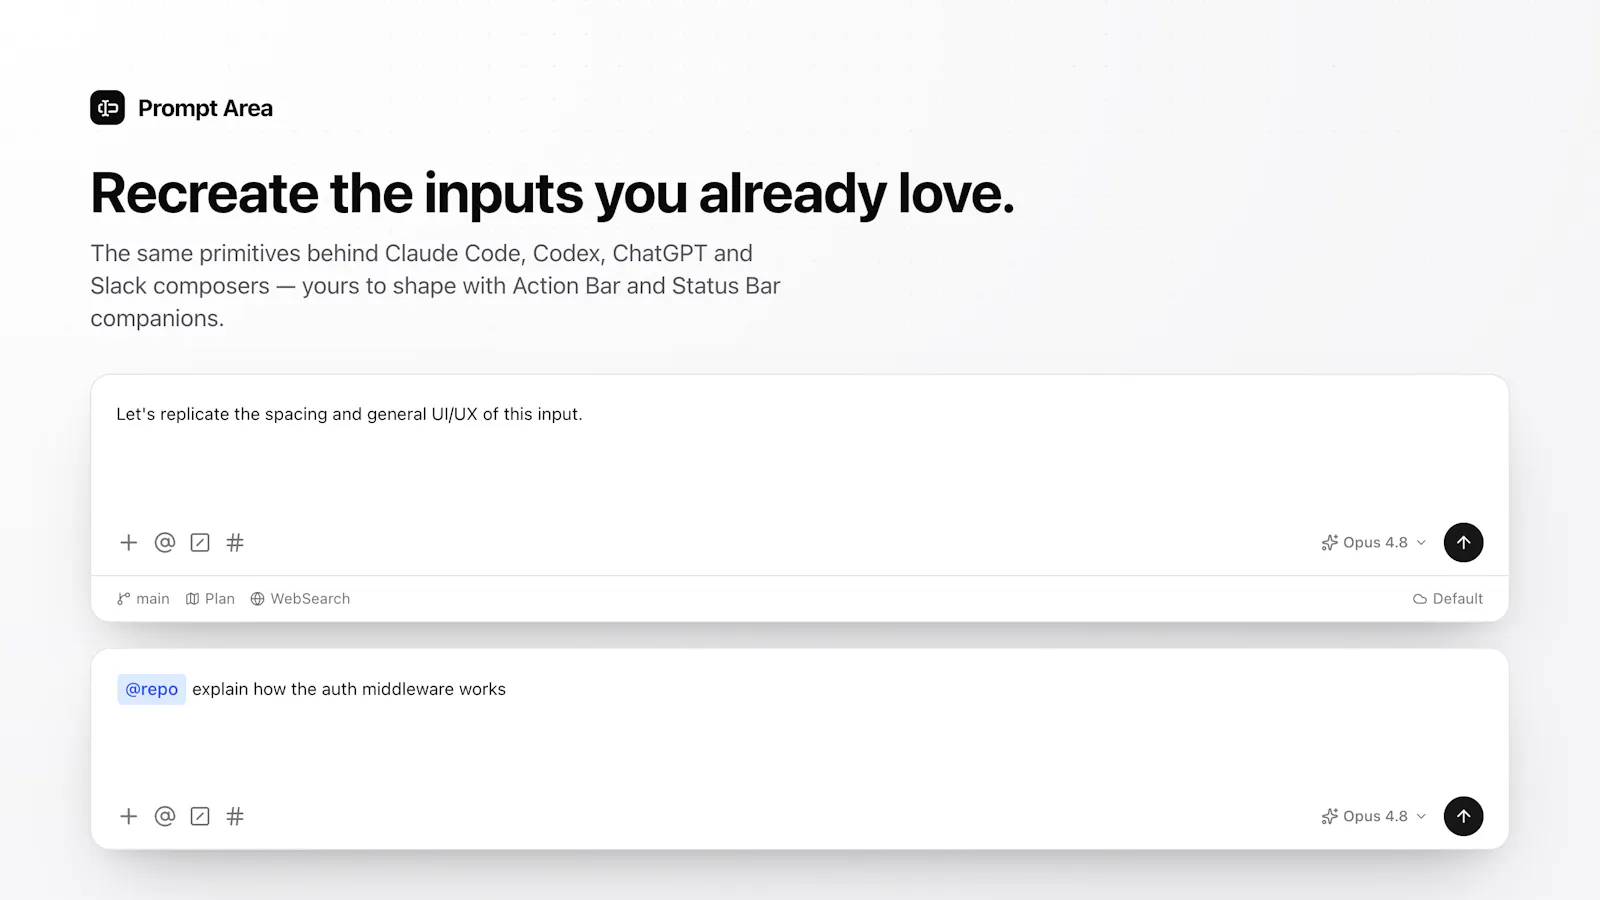Click the subtitle mentioning Claude Code, Codex, ChatGPT
Screen dimensions: 1600x900
pyautogui.click(x=435, y=286)
